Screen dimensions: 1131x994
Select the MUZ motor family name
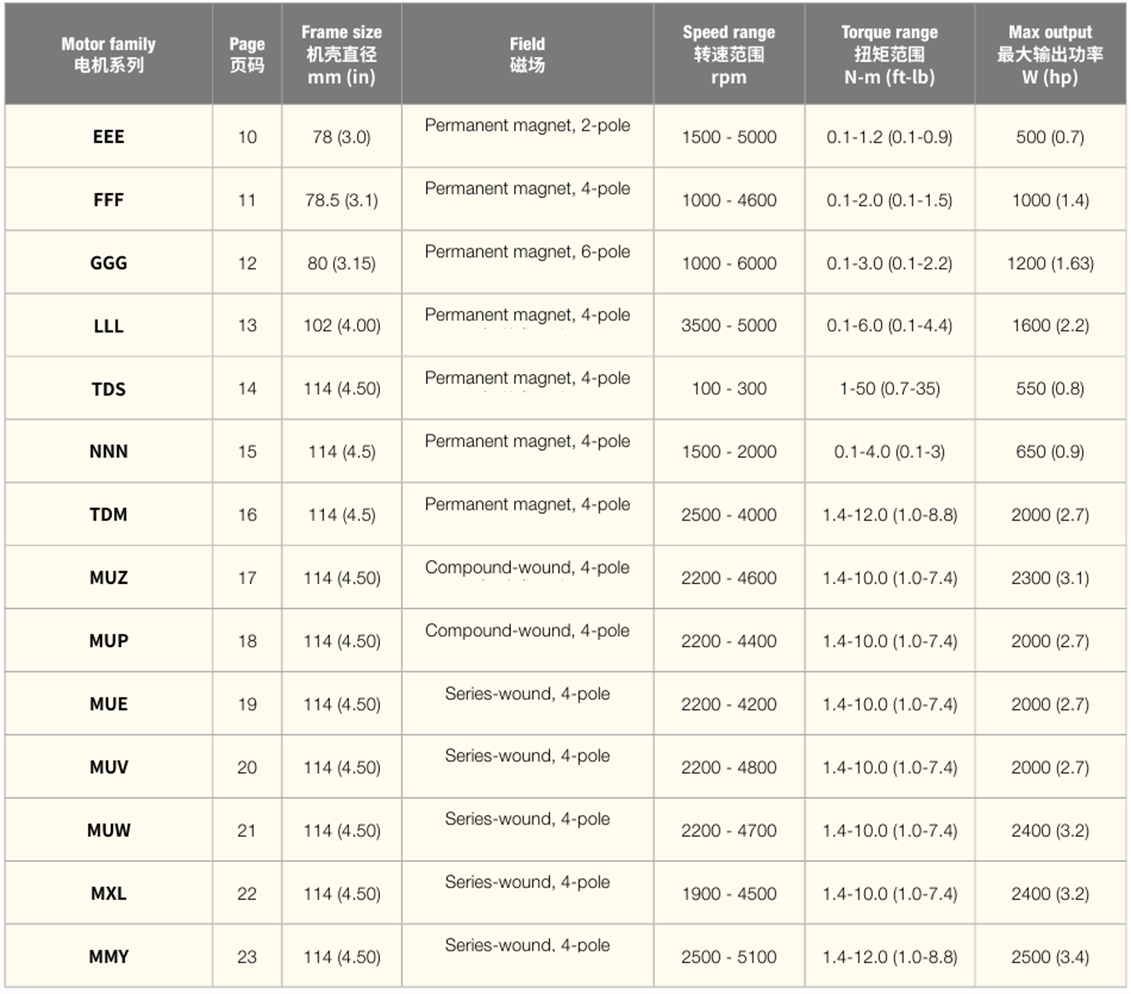[x=108, y=578]
